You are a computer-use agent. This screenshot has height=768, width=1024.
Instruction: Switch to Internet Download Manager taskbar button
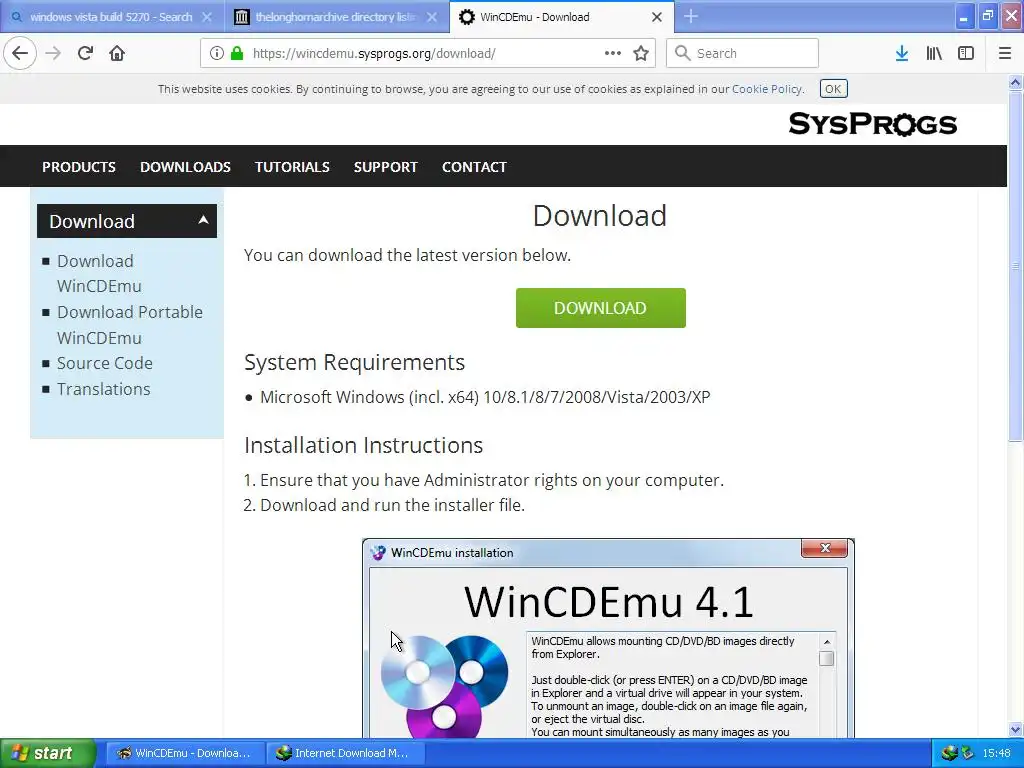click(x=345, y=753)
